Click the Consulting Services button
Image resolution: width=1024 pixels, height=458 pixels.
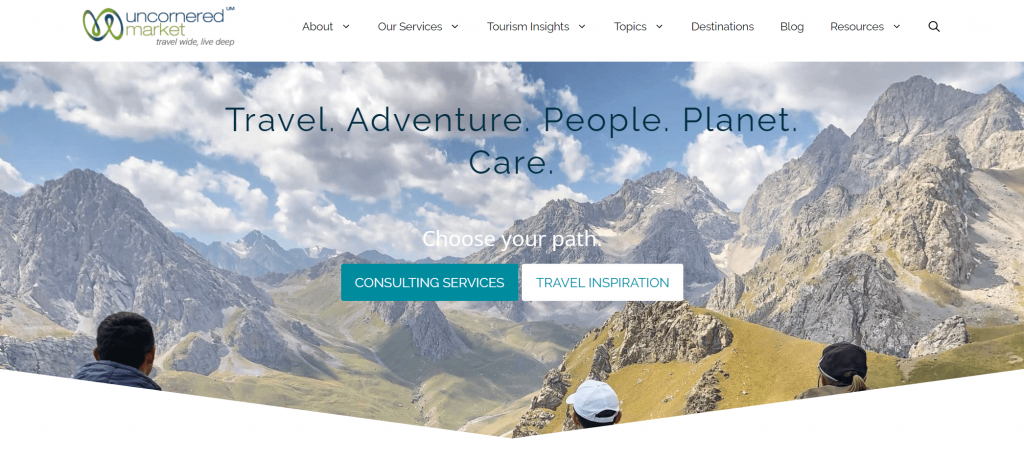429,282
